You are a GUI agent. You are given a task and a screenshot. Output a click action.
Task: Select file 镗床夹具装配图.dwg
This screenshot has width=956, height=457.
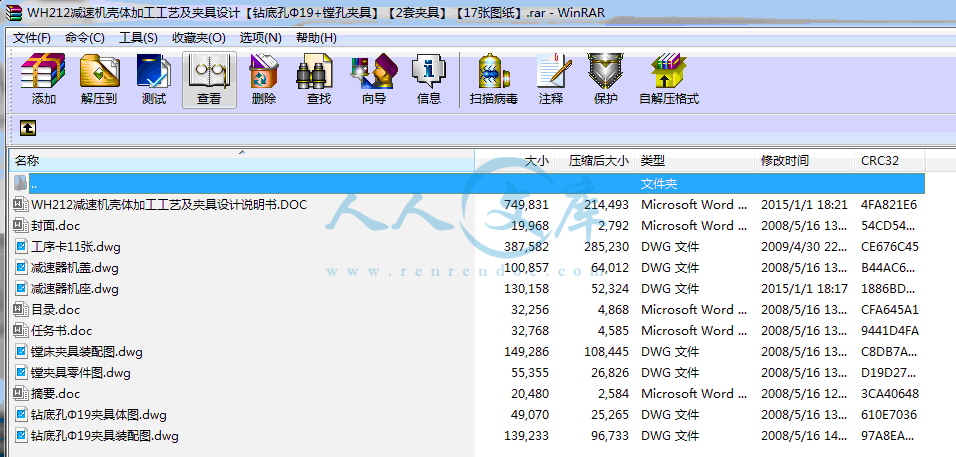[87, 352]
